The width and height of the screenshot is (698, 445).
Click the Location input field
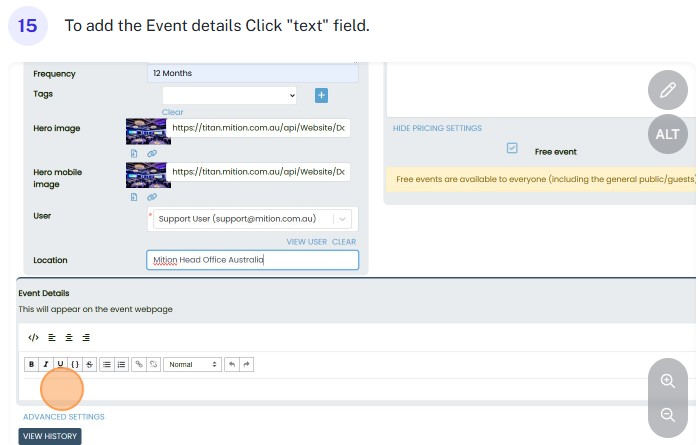(x=252, y=260)
